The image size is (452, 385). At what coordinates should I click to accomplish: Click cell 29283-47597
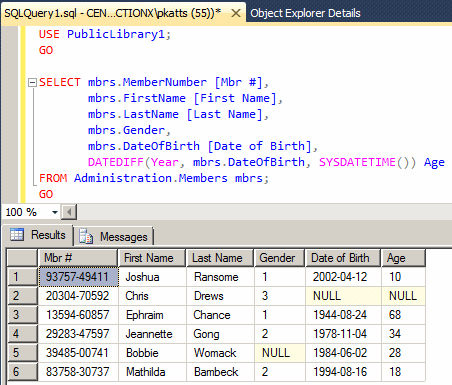78,334
